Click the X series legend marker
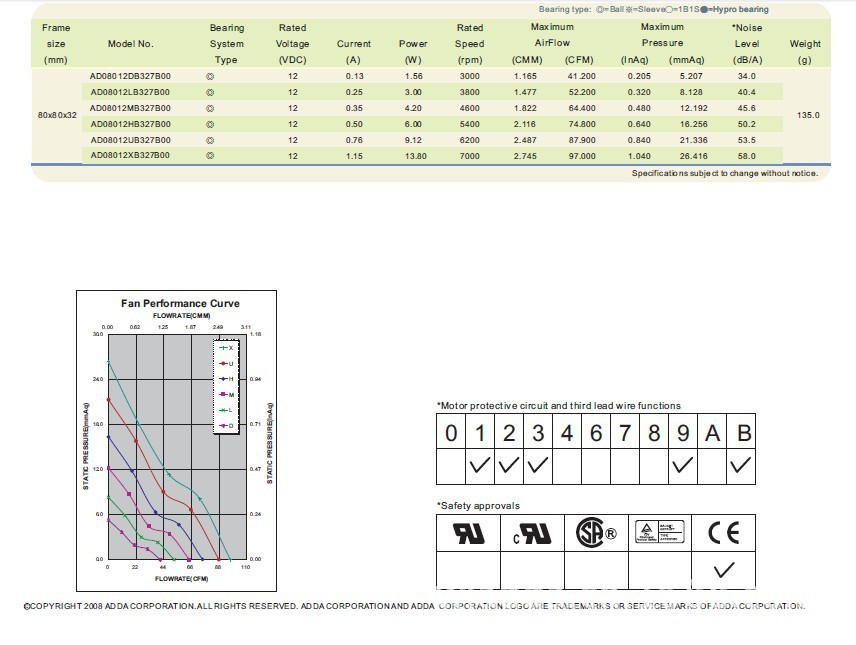The image size is (856, 645). point(226,347)
